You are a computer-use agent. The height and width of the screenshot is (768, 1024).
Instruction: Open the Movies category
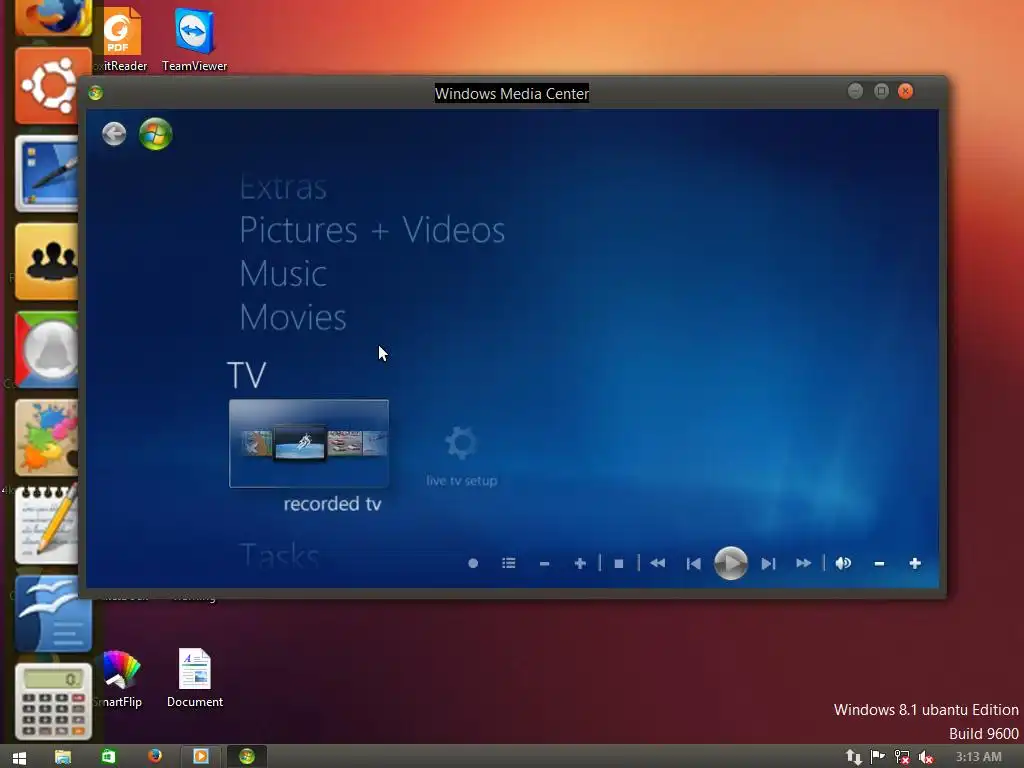(293, 317)
